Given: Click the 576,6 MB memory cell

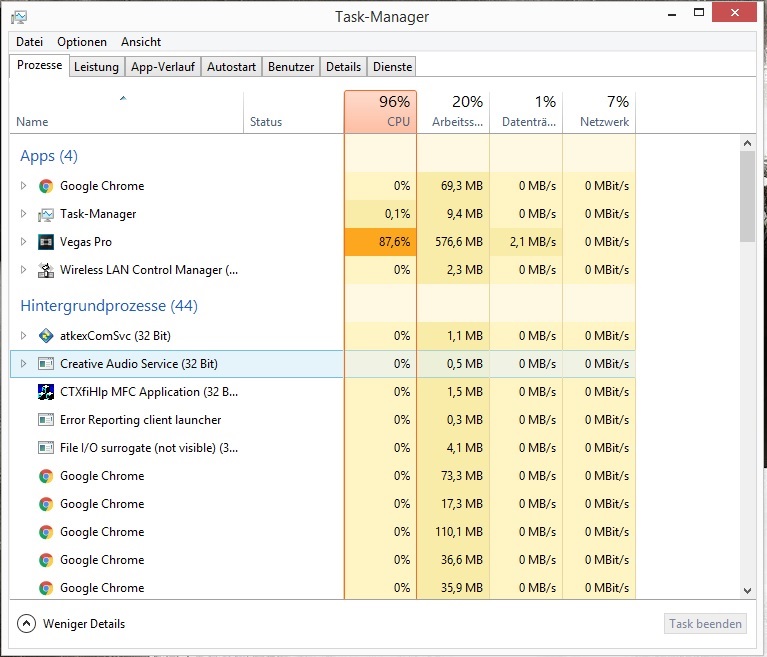Looking at the screenshot, I should (453, 242).
